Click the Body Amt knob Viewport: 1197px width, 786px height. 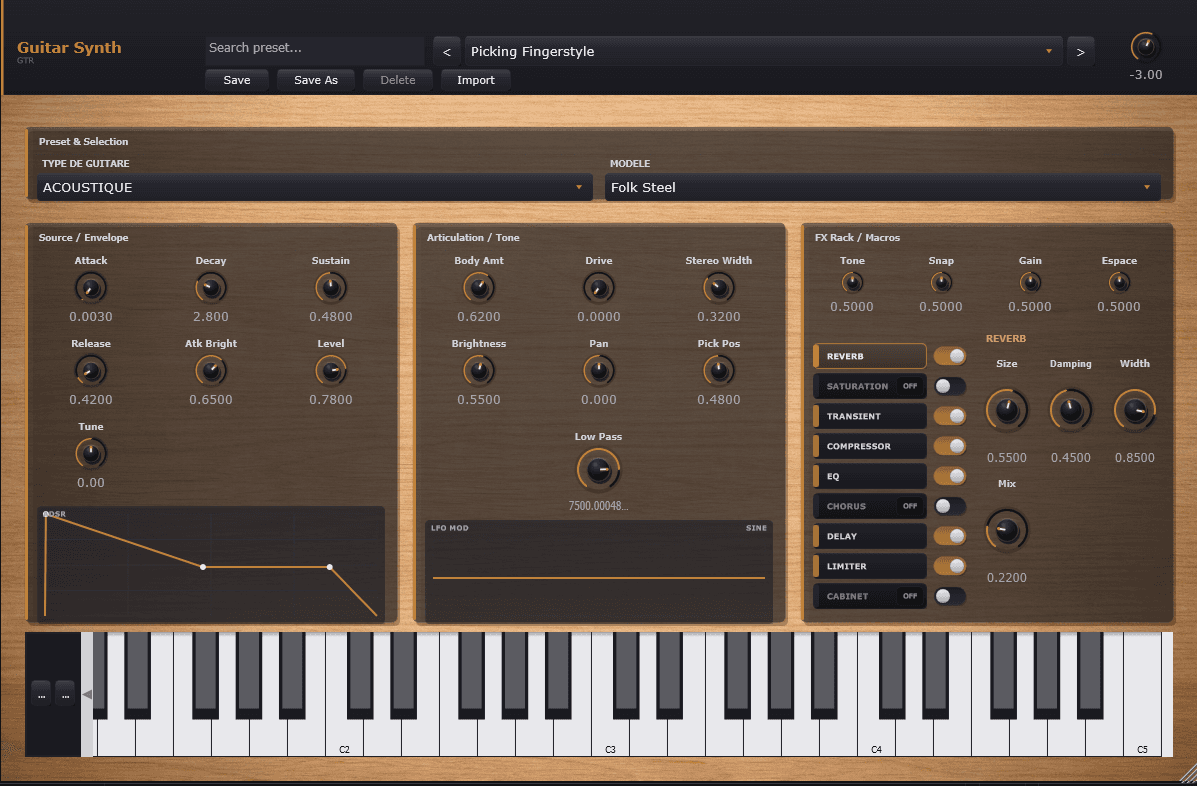(x=479, y=288)
